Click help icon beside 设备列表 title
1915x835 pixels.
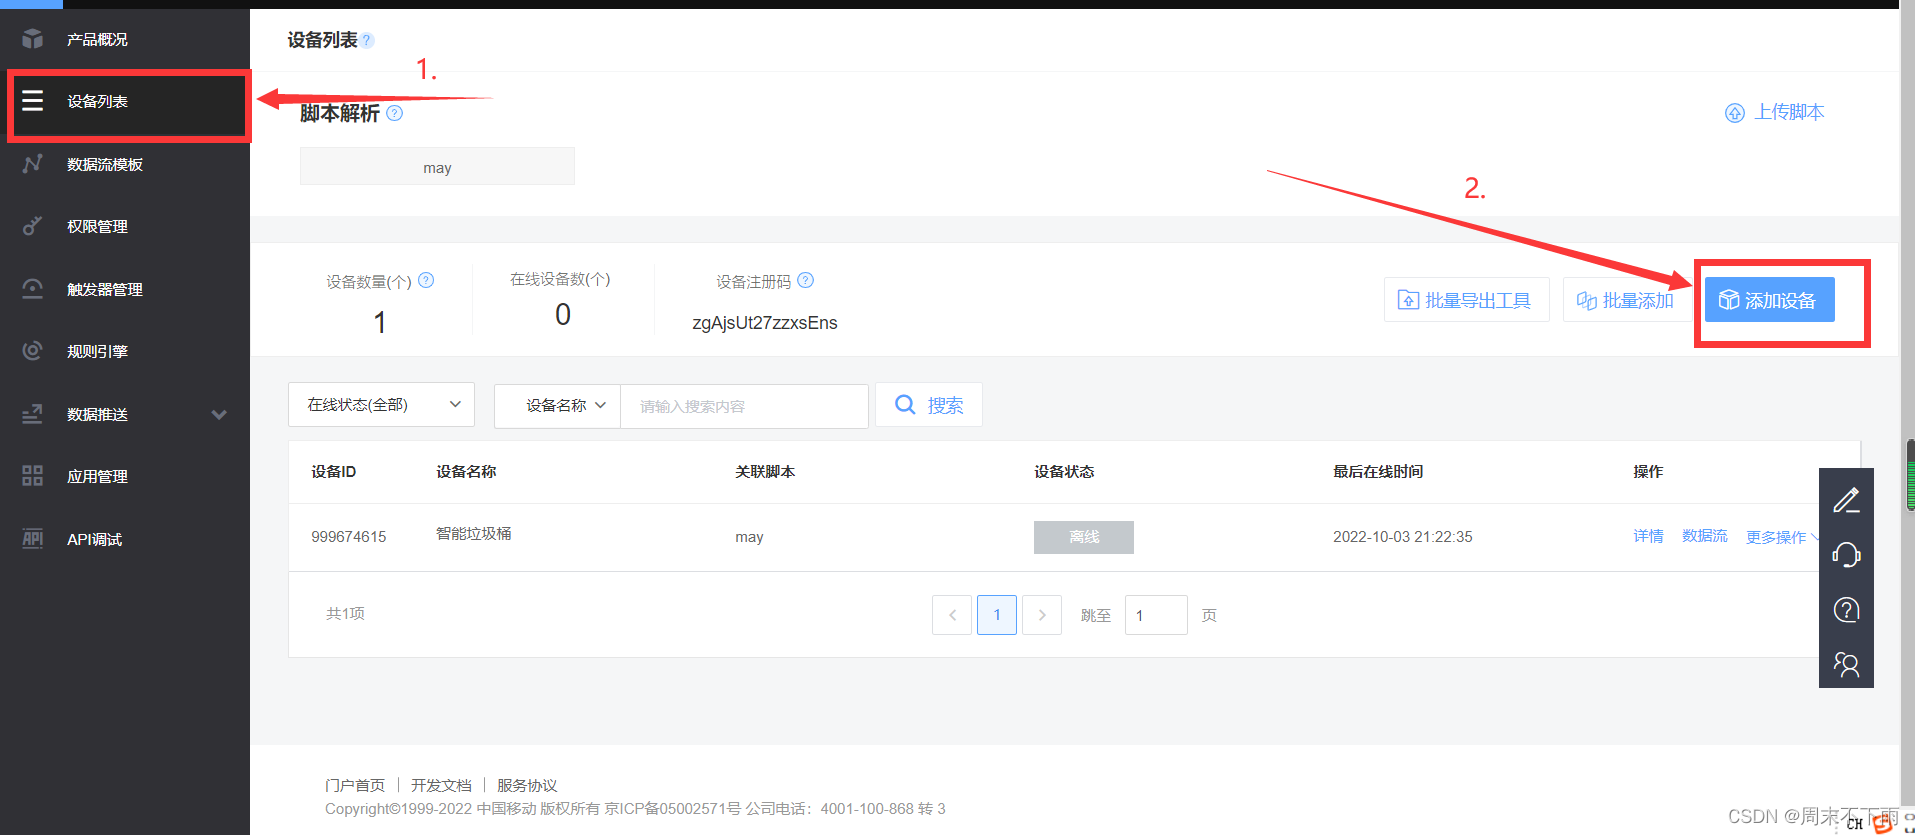point(367,40)
